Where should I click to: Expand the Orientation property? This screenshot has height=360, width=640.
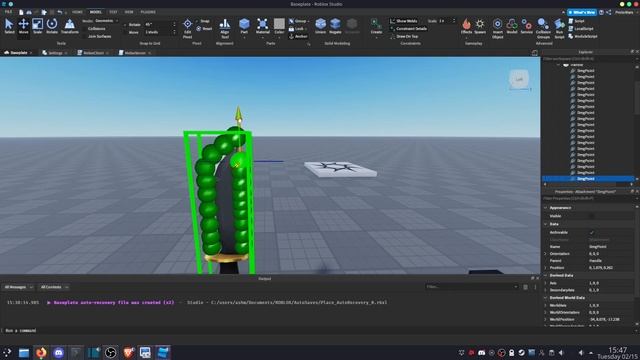[546, 253]
